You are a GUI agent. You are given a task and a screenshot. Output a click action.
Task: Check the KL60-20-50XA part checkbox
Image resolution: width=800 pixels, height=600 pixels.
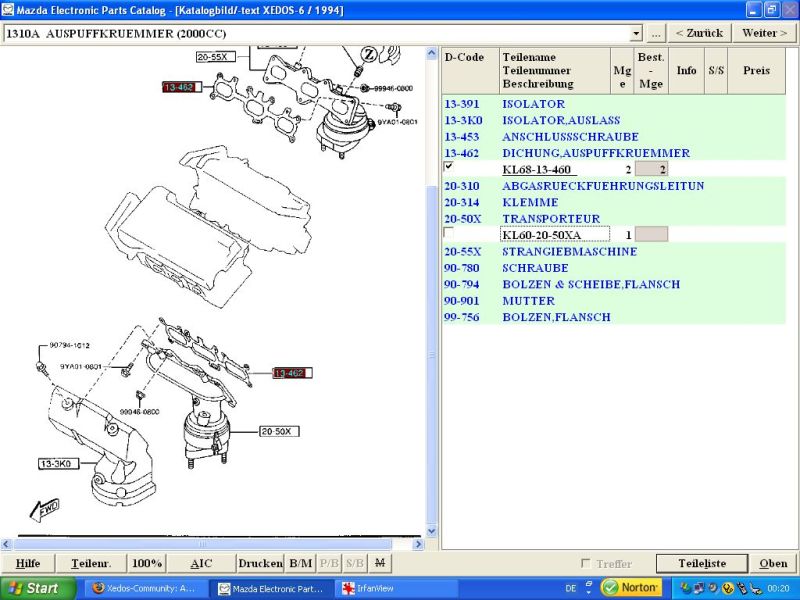(448, 232)
